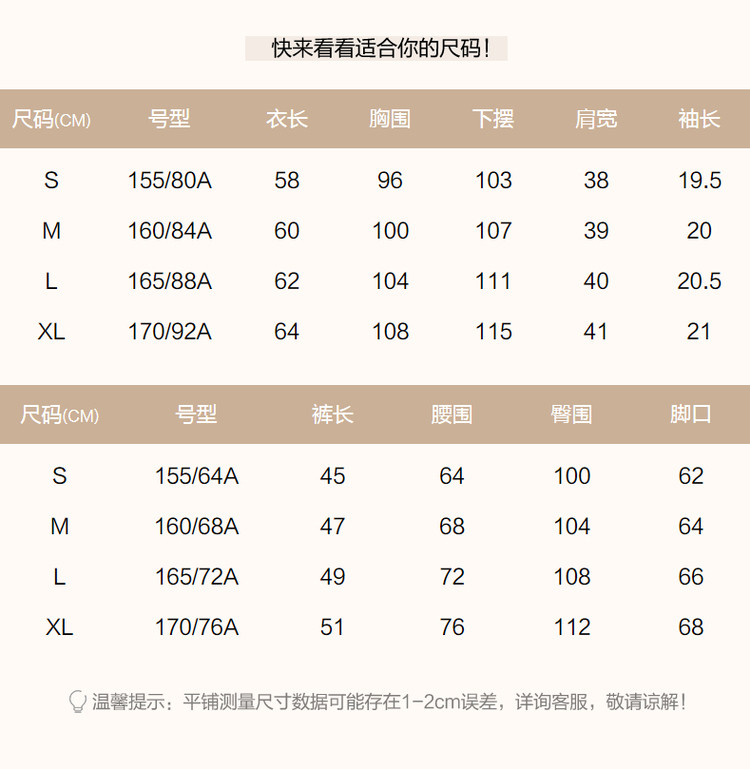Select the 衣长 column header
The image size is (750, 769).
click(x=287, y=119)
